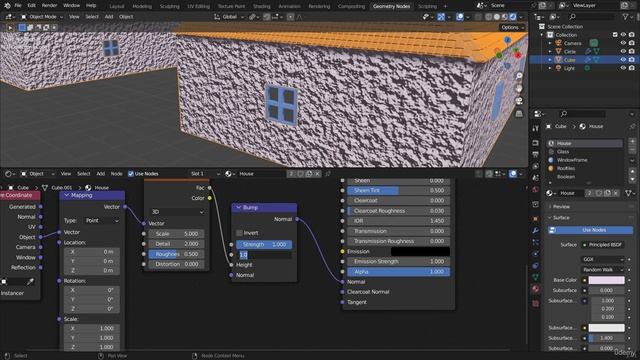Select the Light object in outliner
This screenshot has width=640, height=360.
click(x=569, y=68)
